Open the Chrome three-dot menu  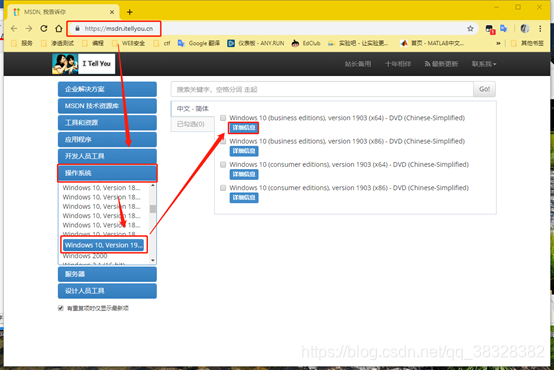540,29
